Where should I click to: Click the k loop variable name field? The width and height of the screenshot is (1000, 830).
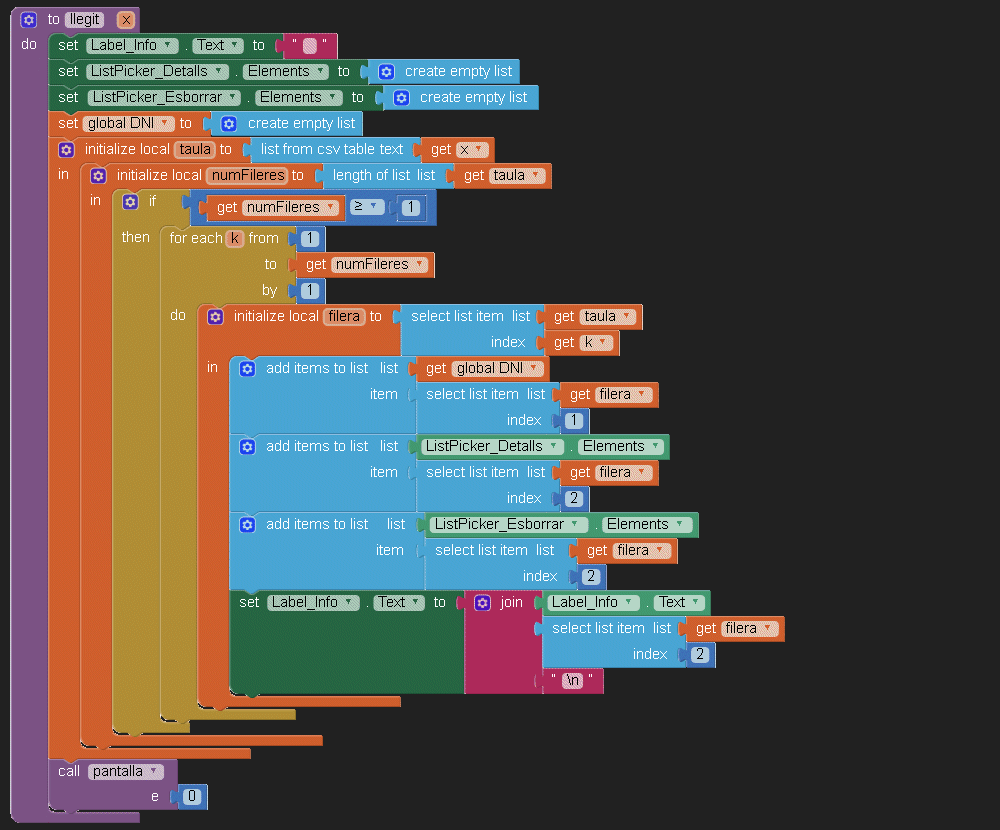(235, 238)
